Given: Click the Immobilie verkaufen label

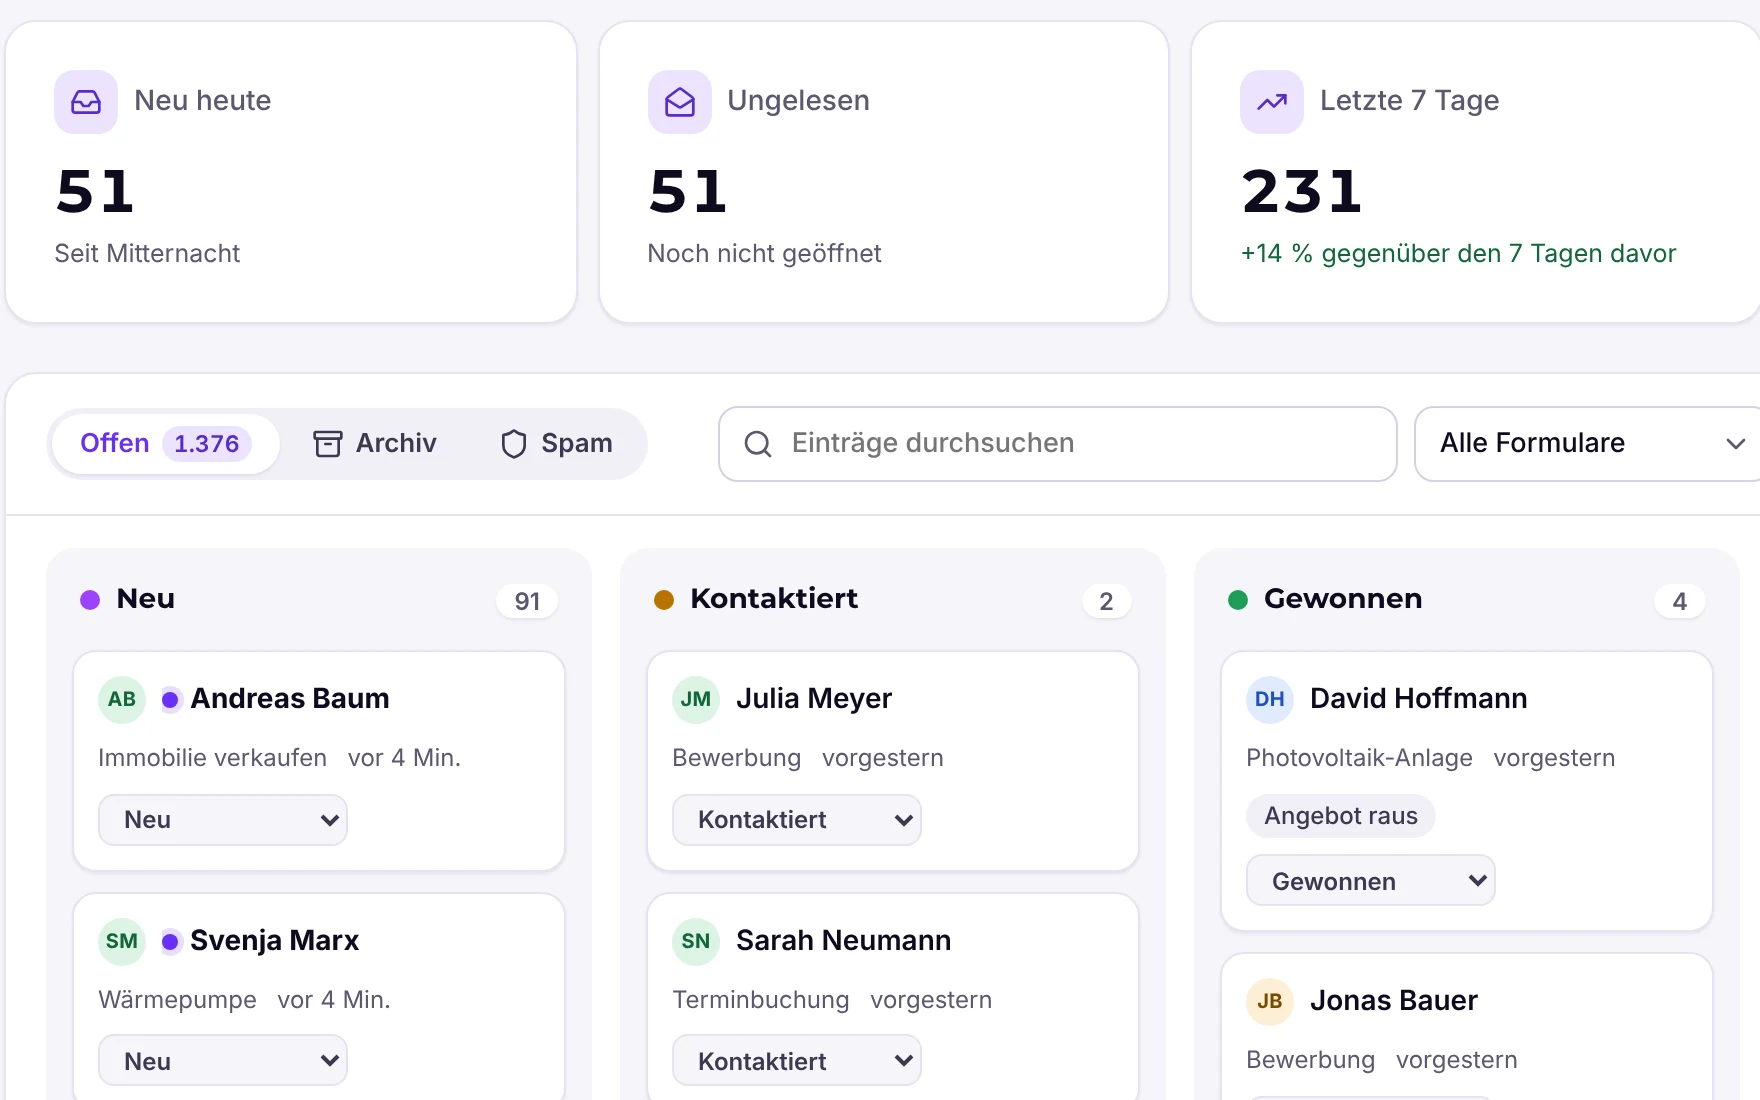Looking at the screenshot, I should click(x=212, y=758).
